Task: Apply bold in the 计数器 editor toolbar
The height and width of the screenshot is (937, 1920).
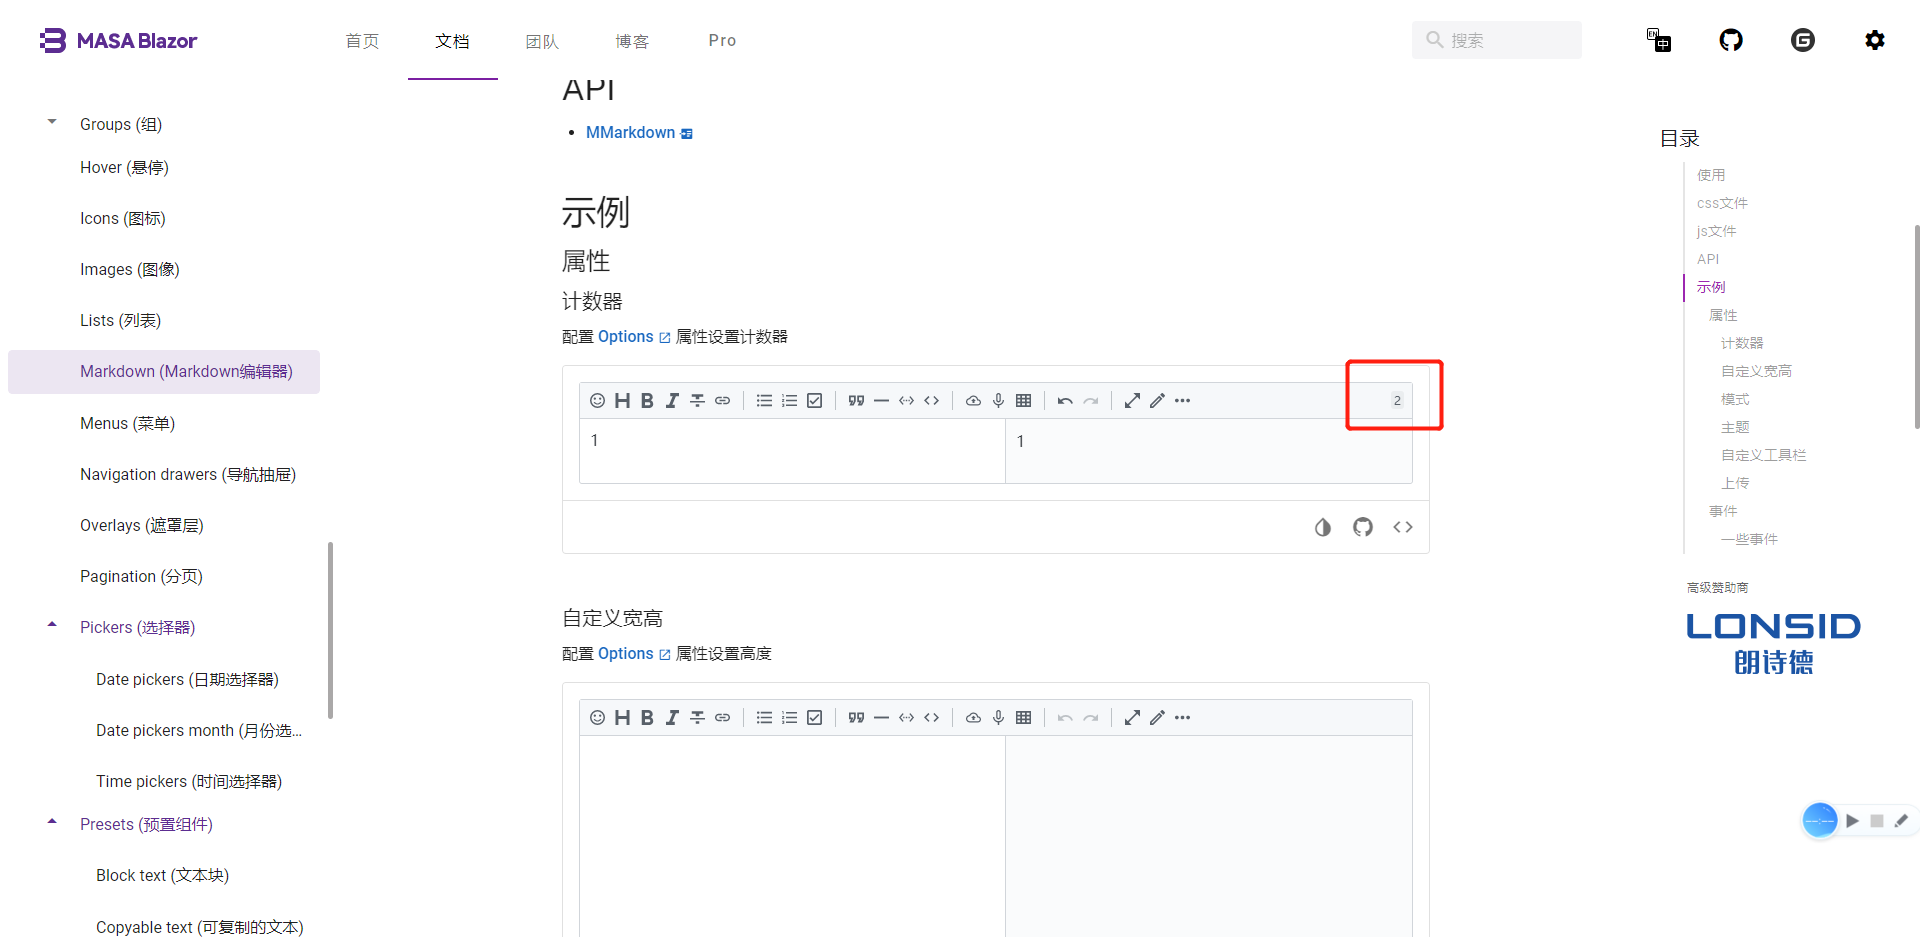Action: pyautogui.click(x=647, y=401)
